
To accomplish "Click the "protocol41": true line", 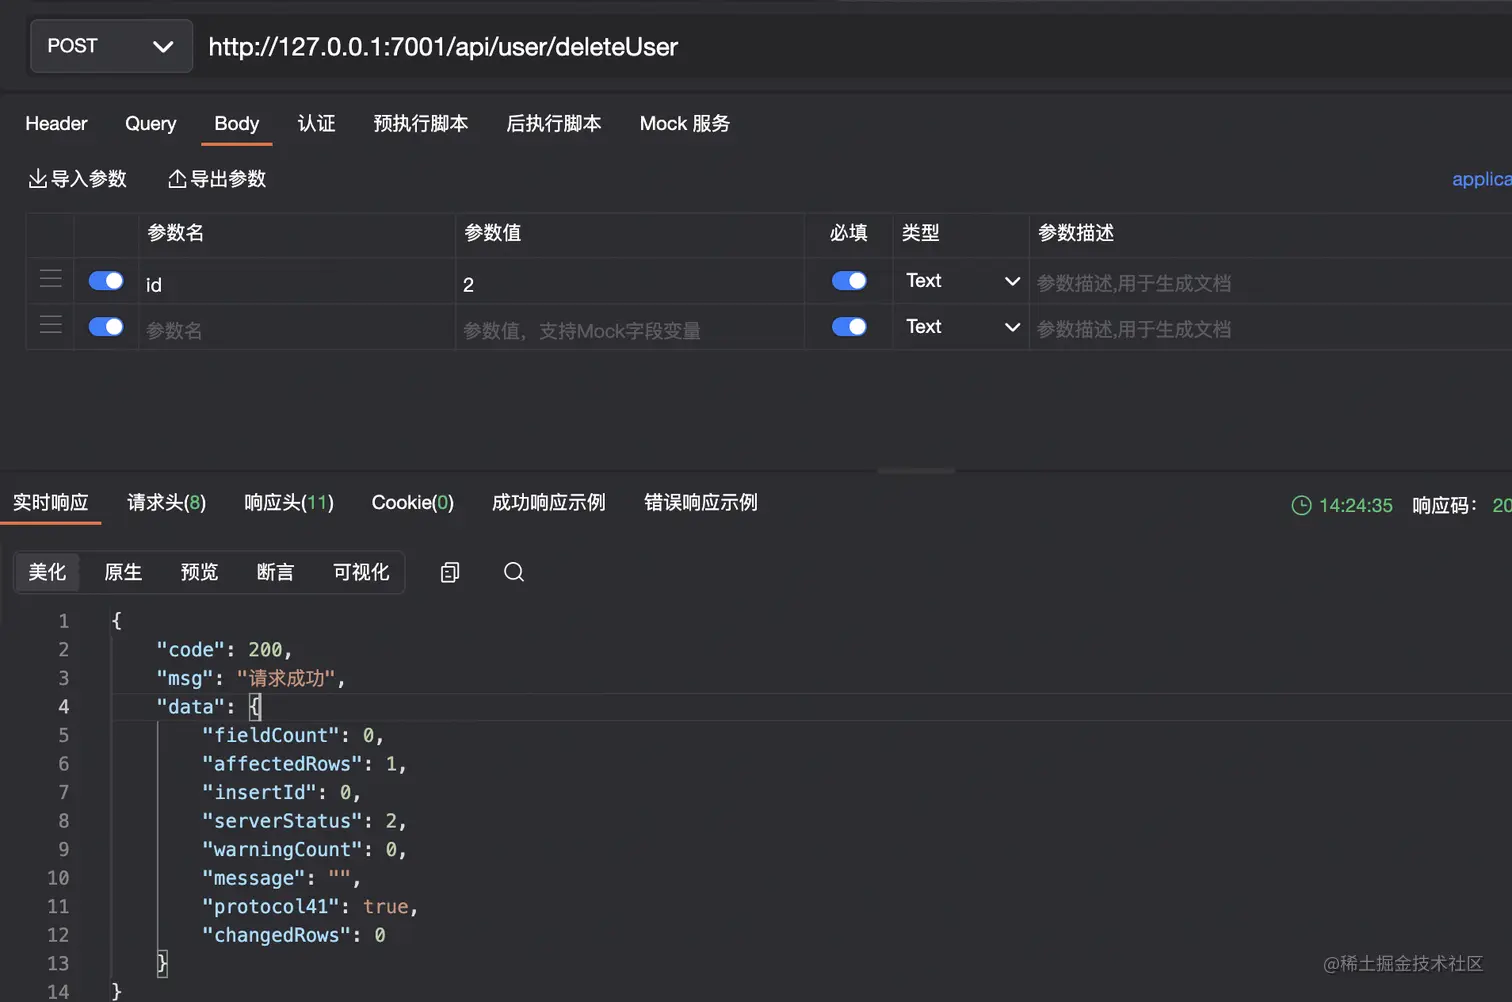I will (x=310, y=906).
